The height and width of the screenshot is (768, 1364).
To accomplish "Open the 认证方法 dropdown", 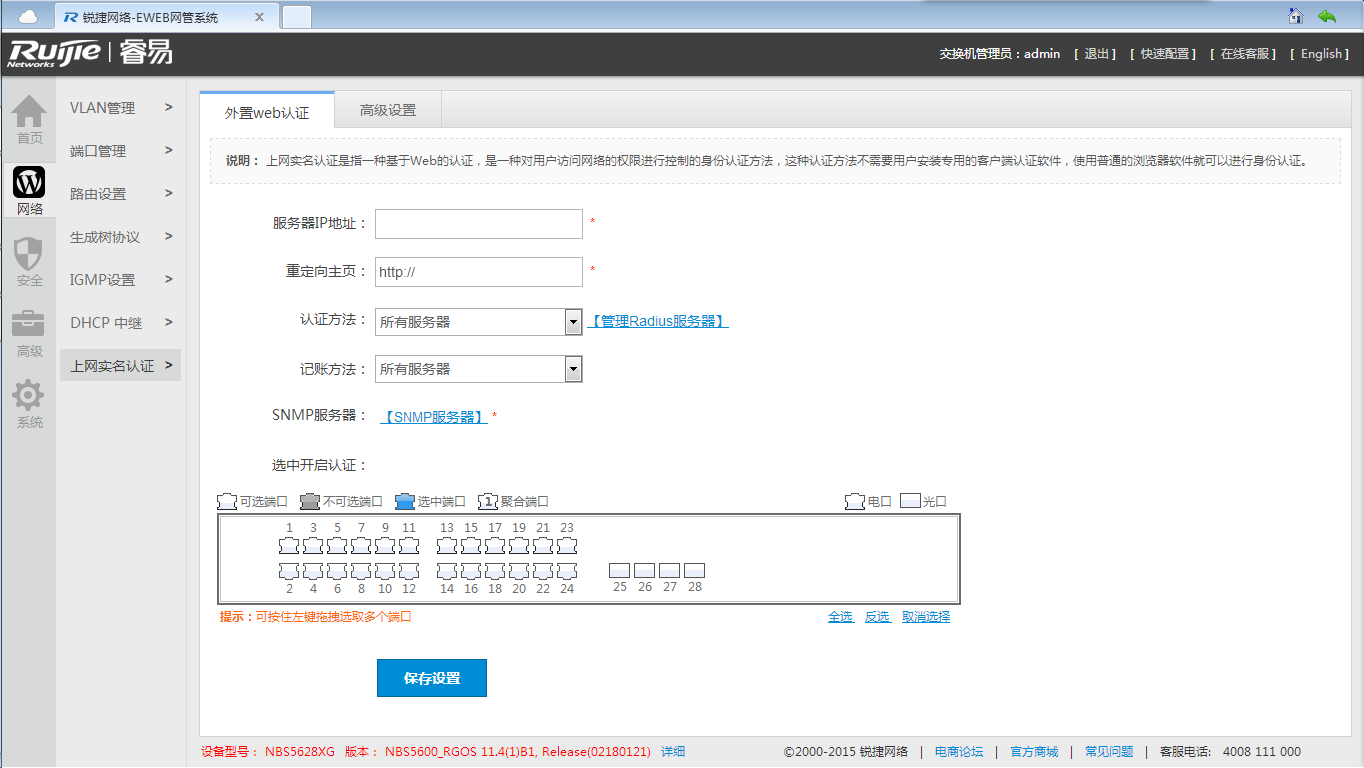I will click(x=479, y=322).
